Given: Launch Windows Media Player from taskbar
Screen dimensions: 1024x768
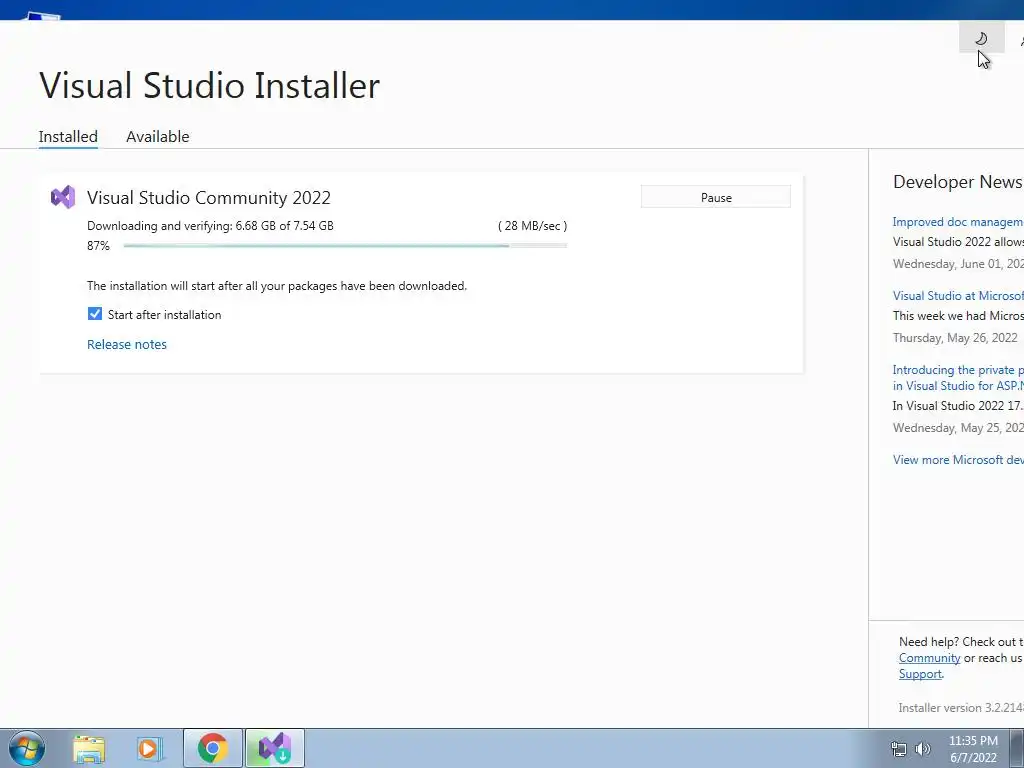Looking at the screenshot, I should [149, 748].
